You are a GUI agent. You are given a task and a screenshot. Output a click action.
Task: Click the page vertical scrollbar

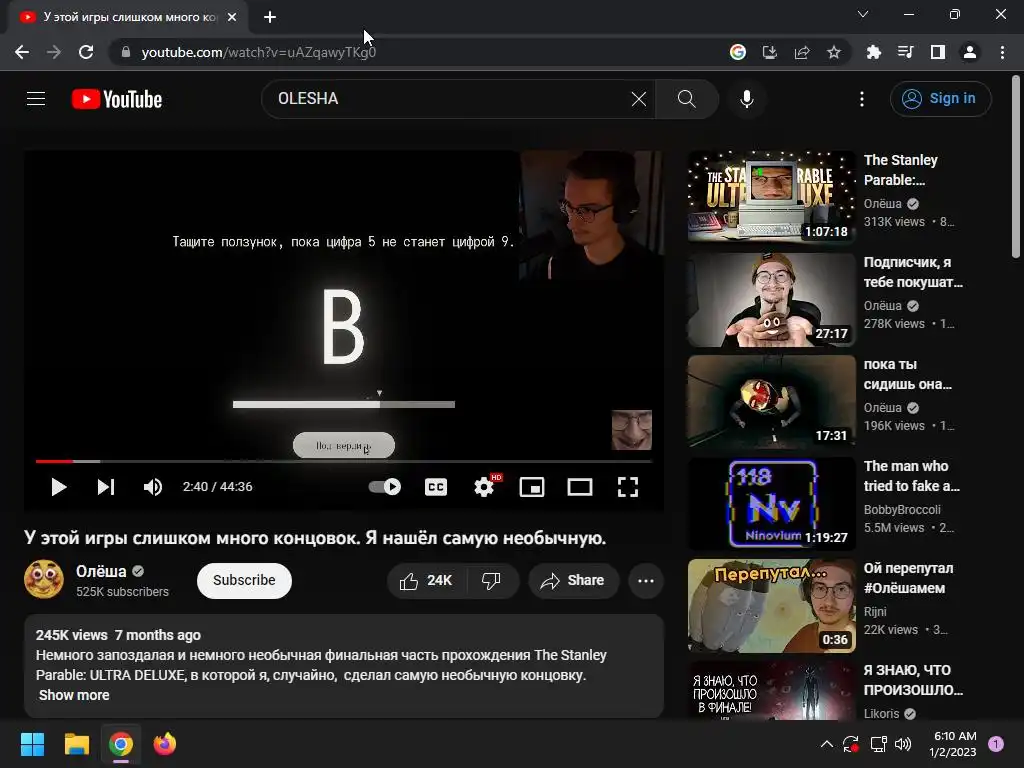click(x=1016, y=167)
